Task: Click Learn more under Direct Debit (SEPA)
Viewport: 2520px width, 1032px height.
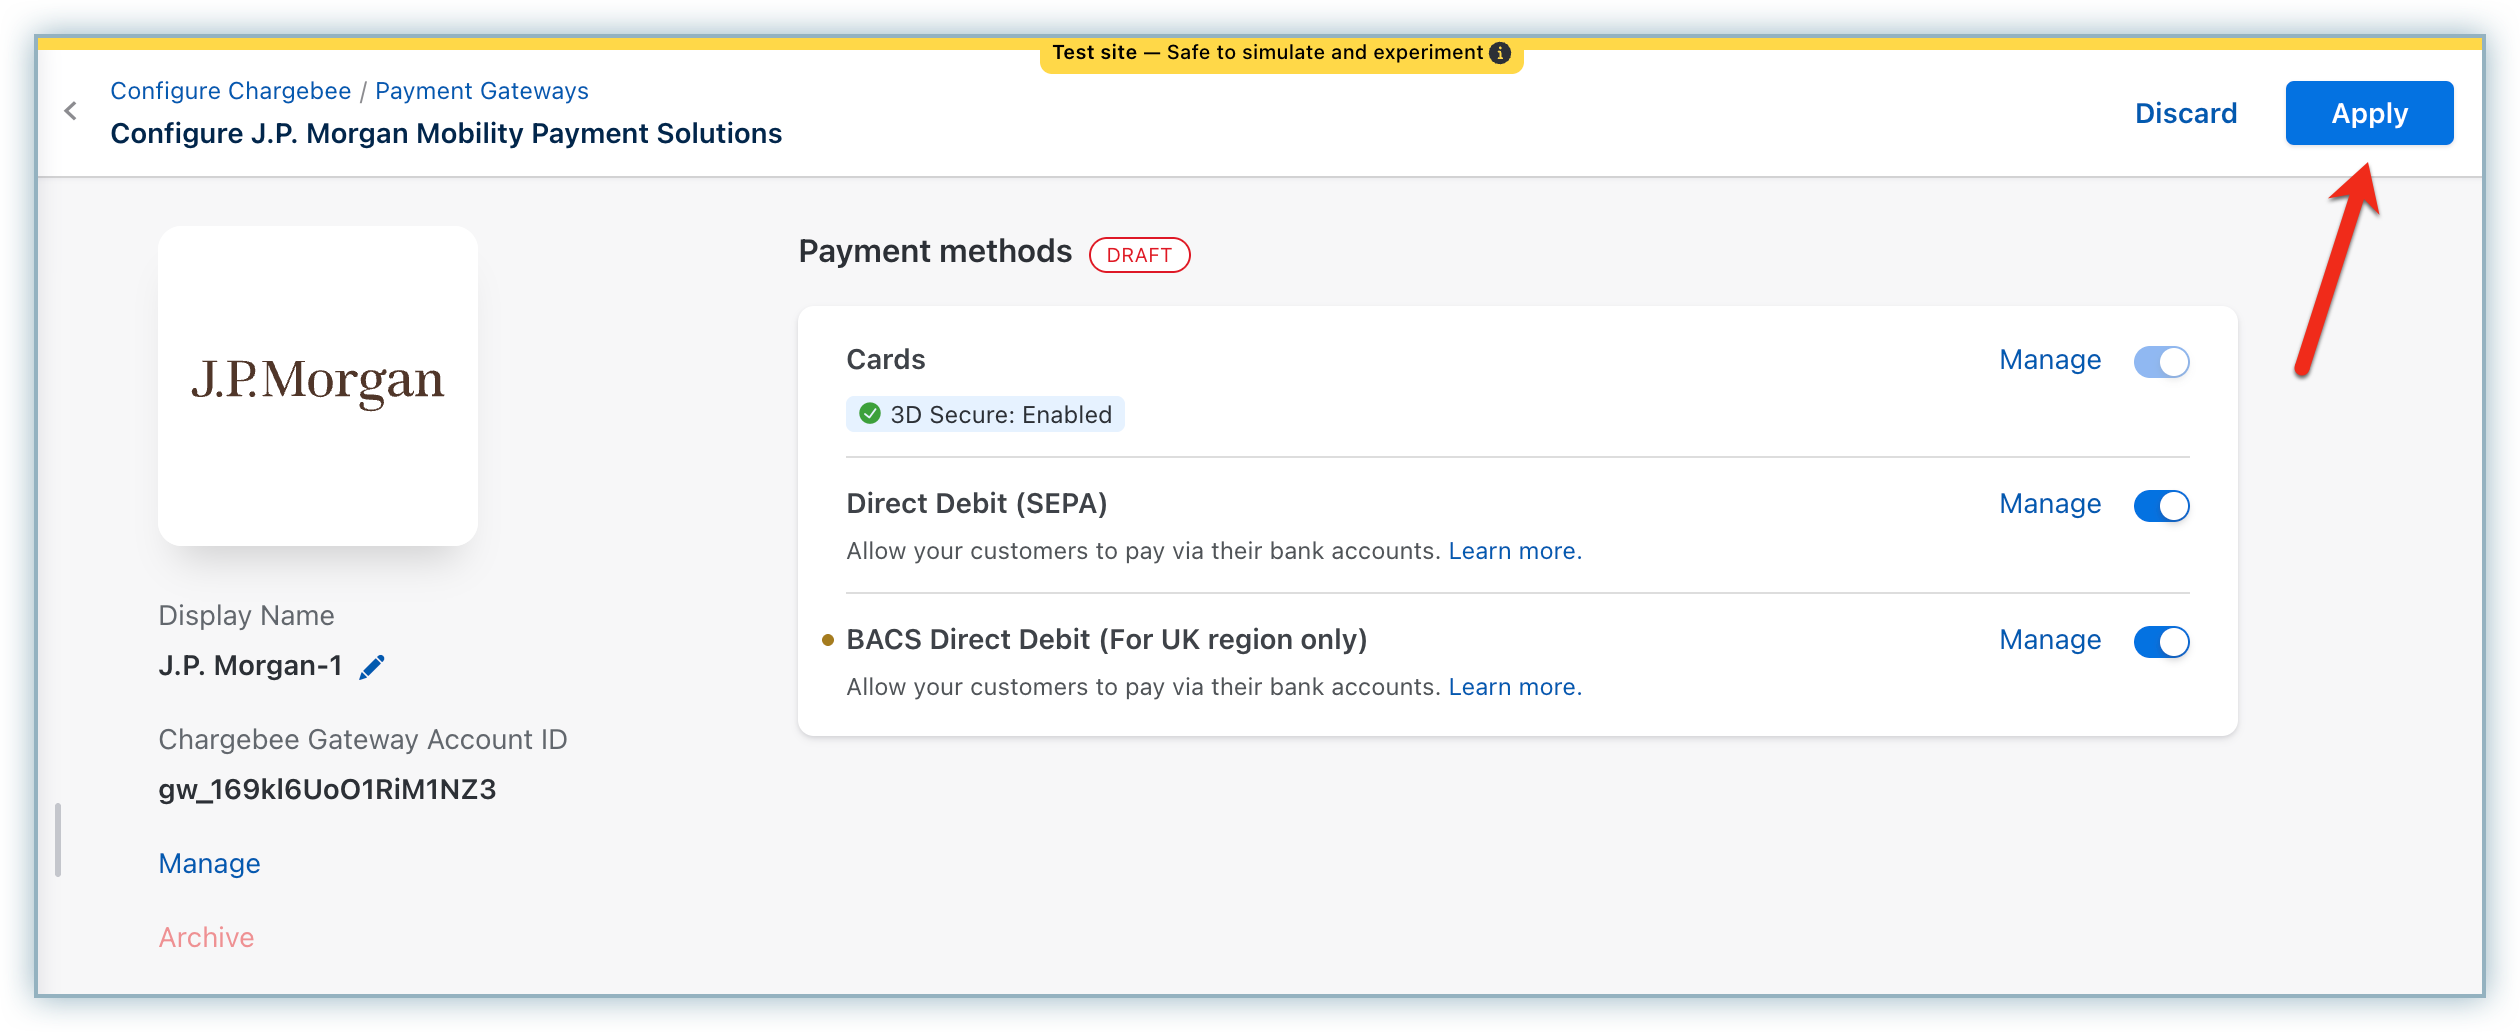Action: coord(1514,551)
